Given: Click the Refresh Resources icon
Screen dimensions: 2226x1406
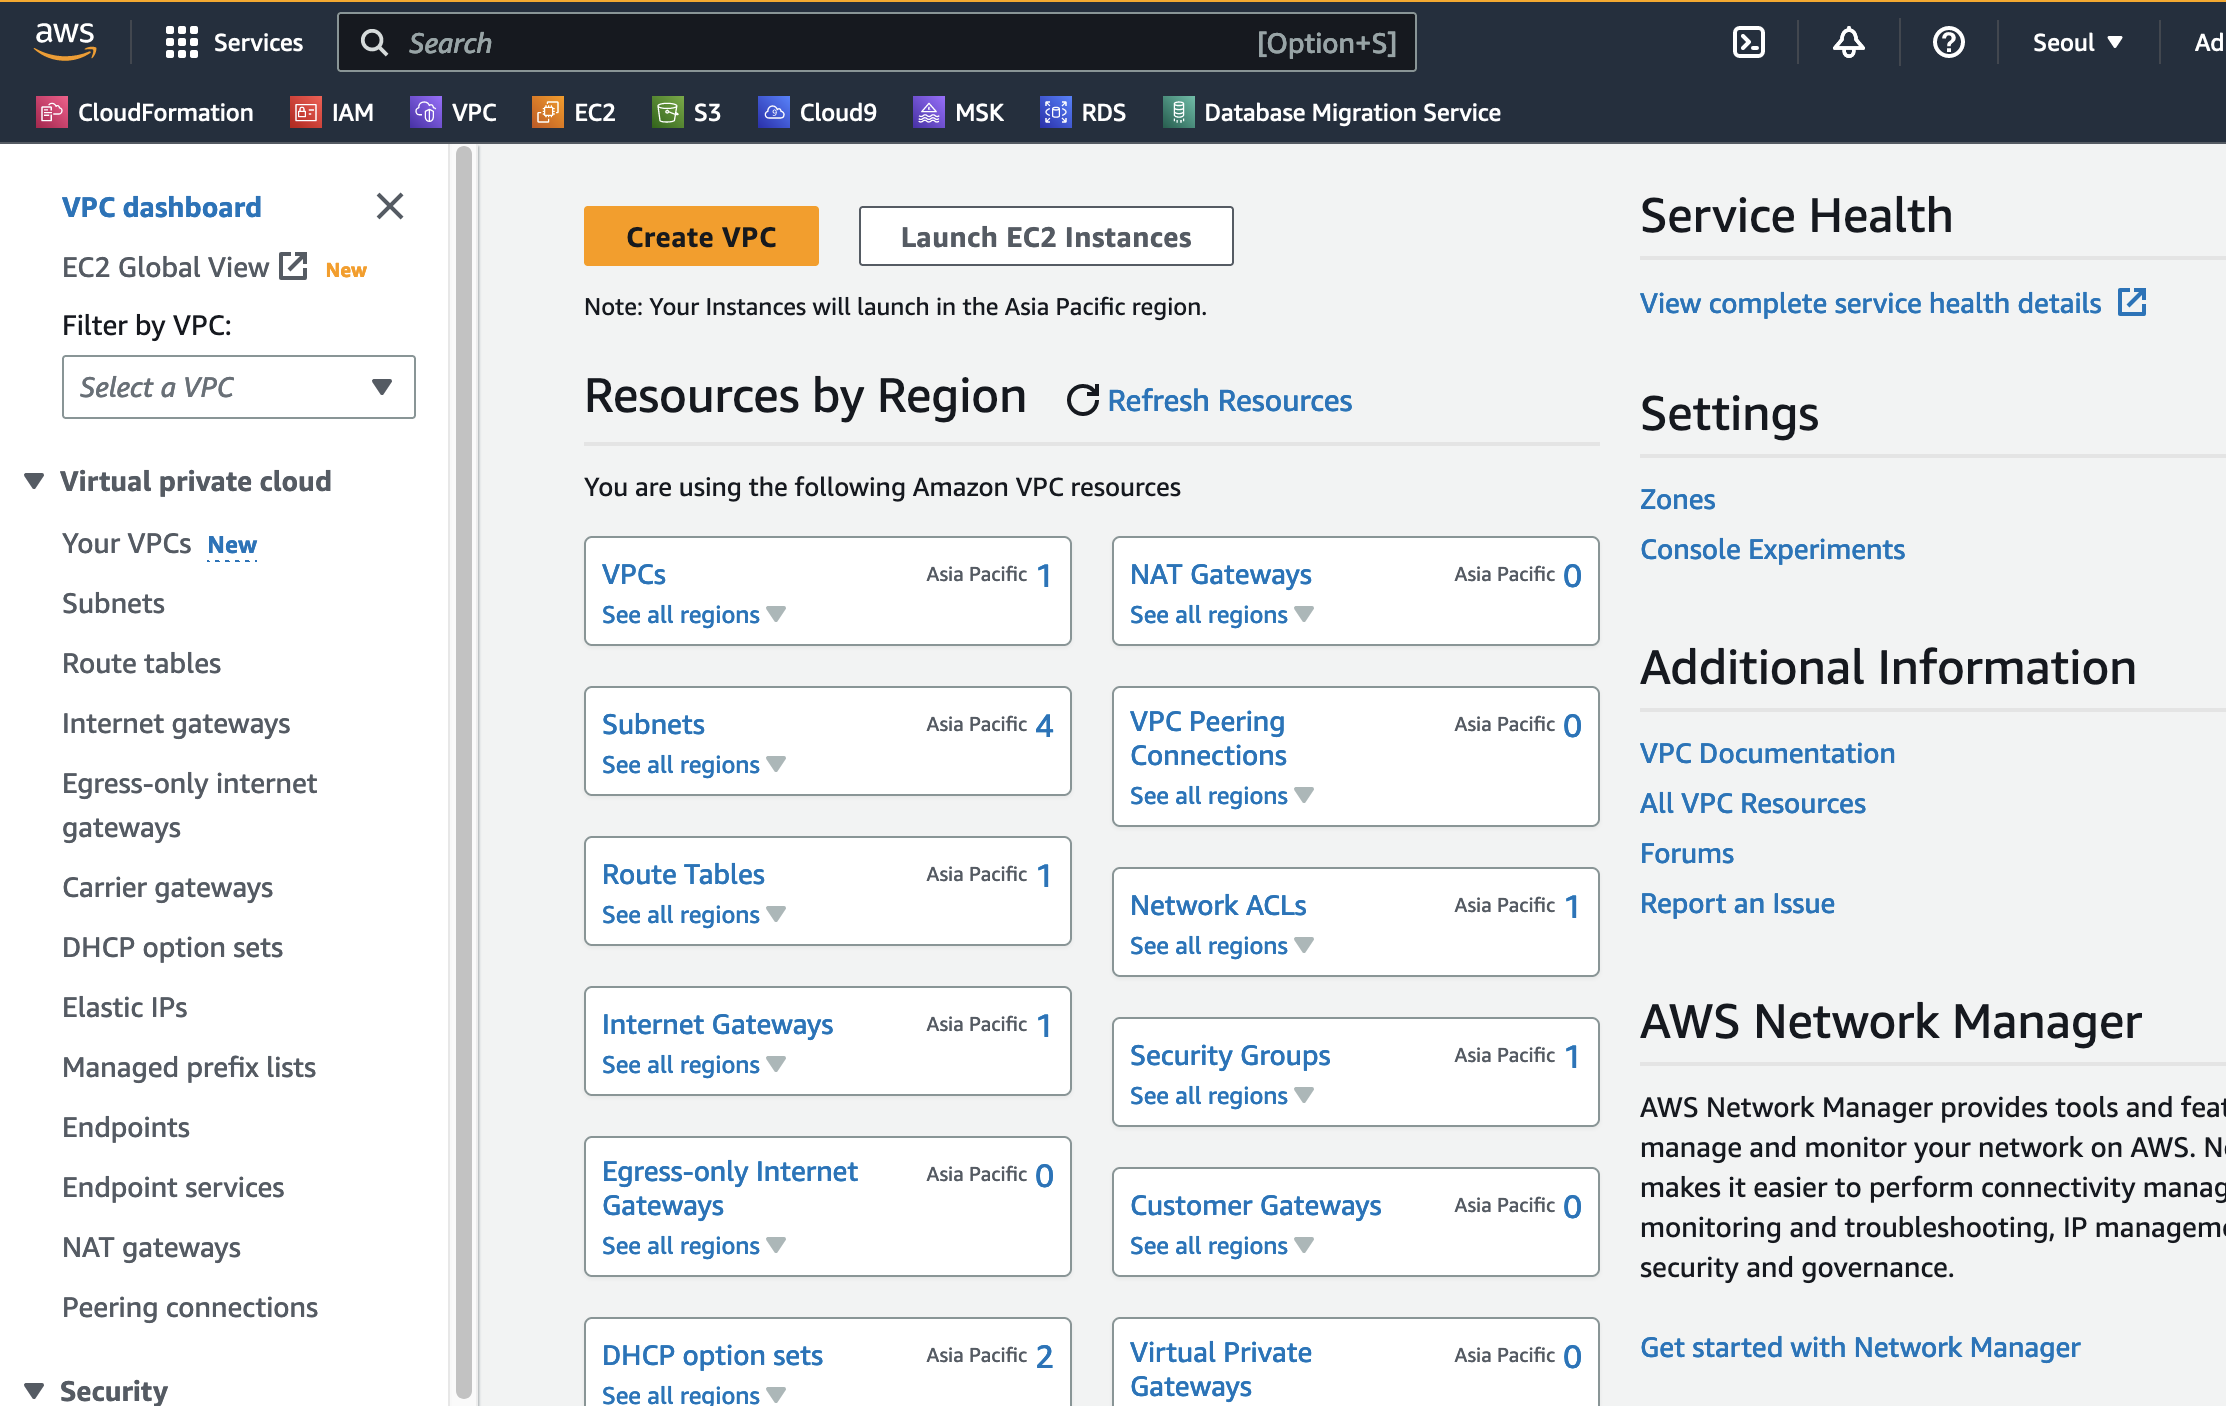Looking at the screenshot, I should click(x=1082, y=400).
